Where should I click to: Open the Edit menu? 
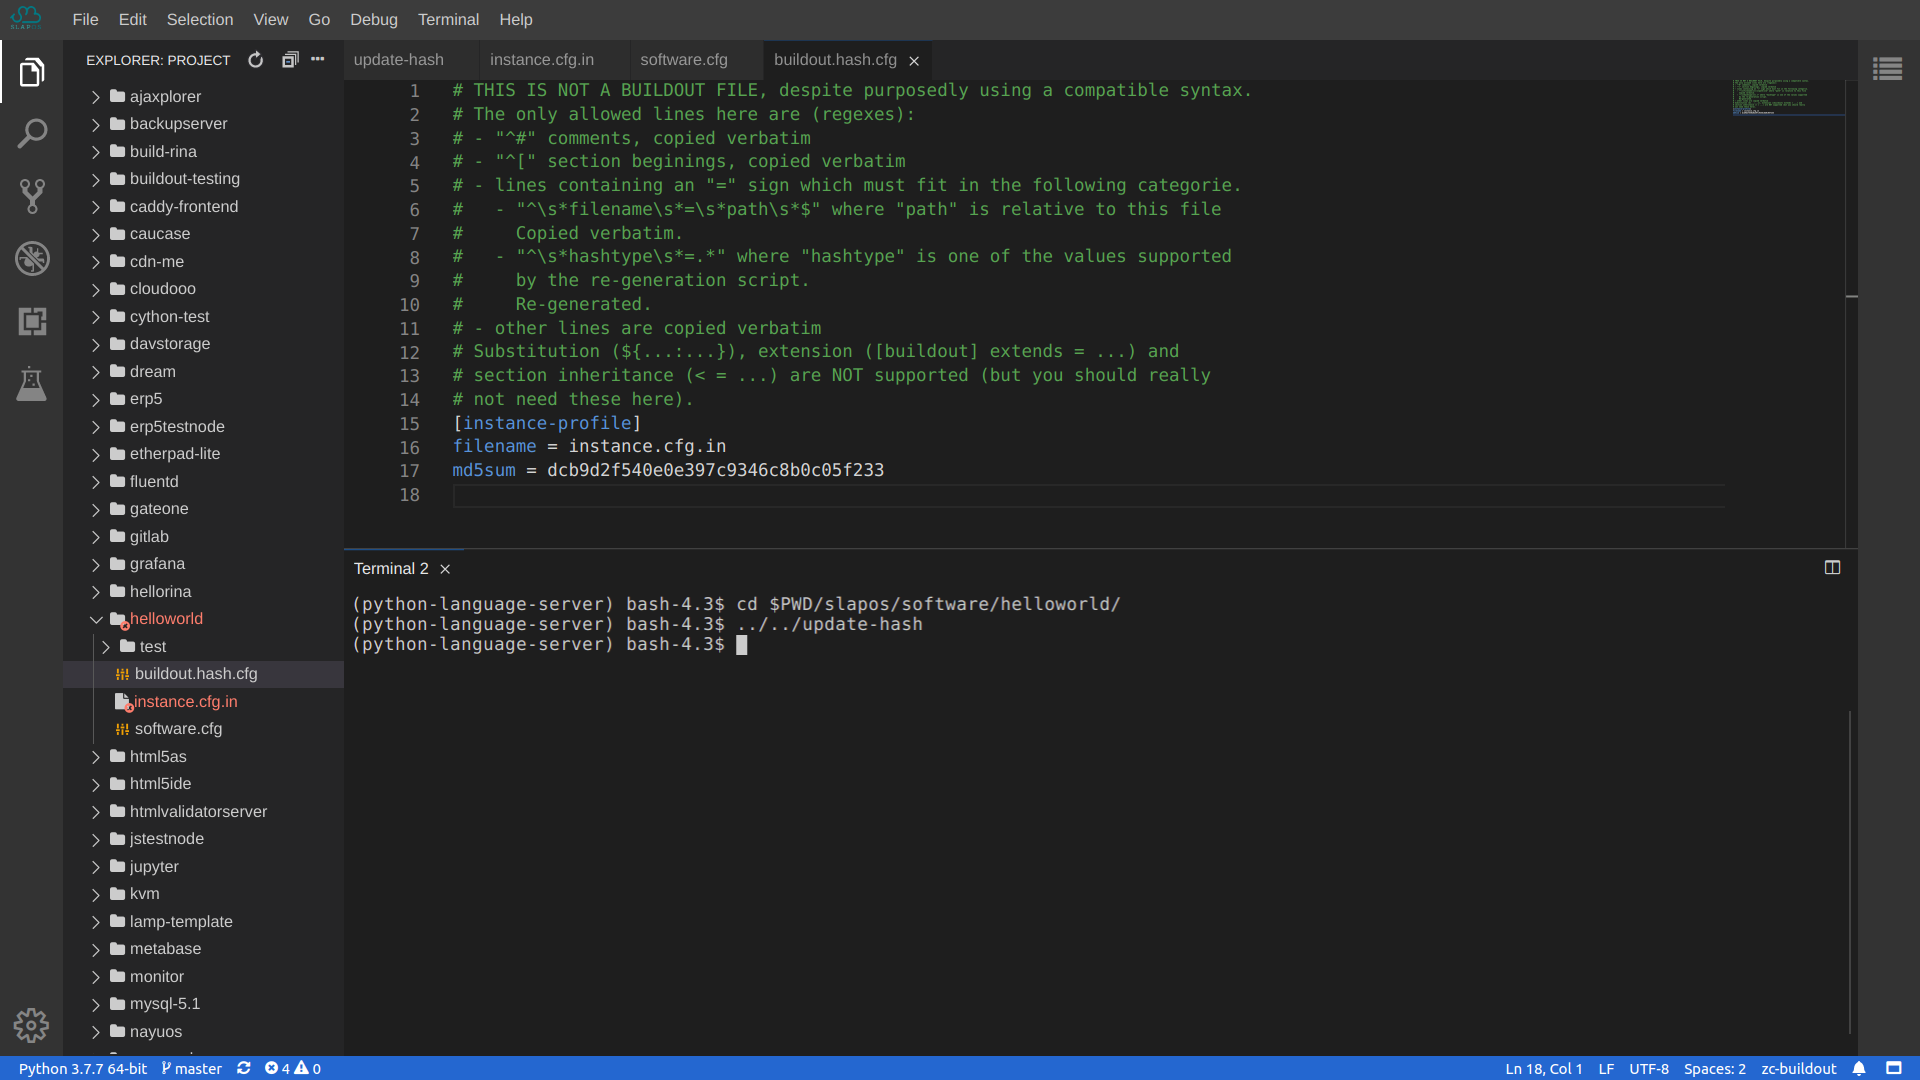(x=132, y=19)
